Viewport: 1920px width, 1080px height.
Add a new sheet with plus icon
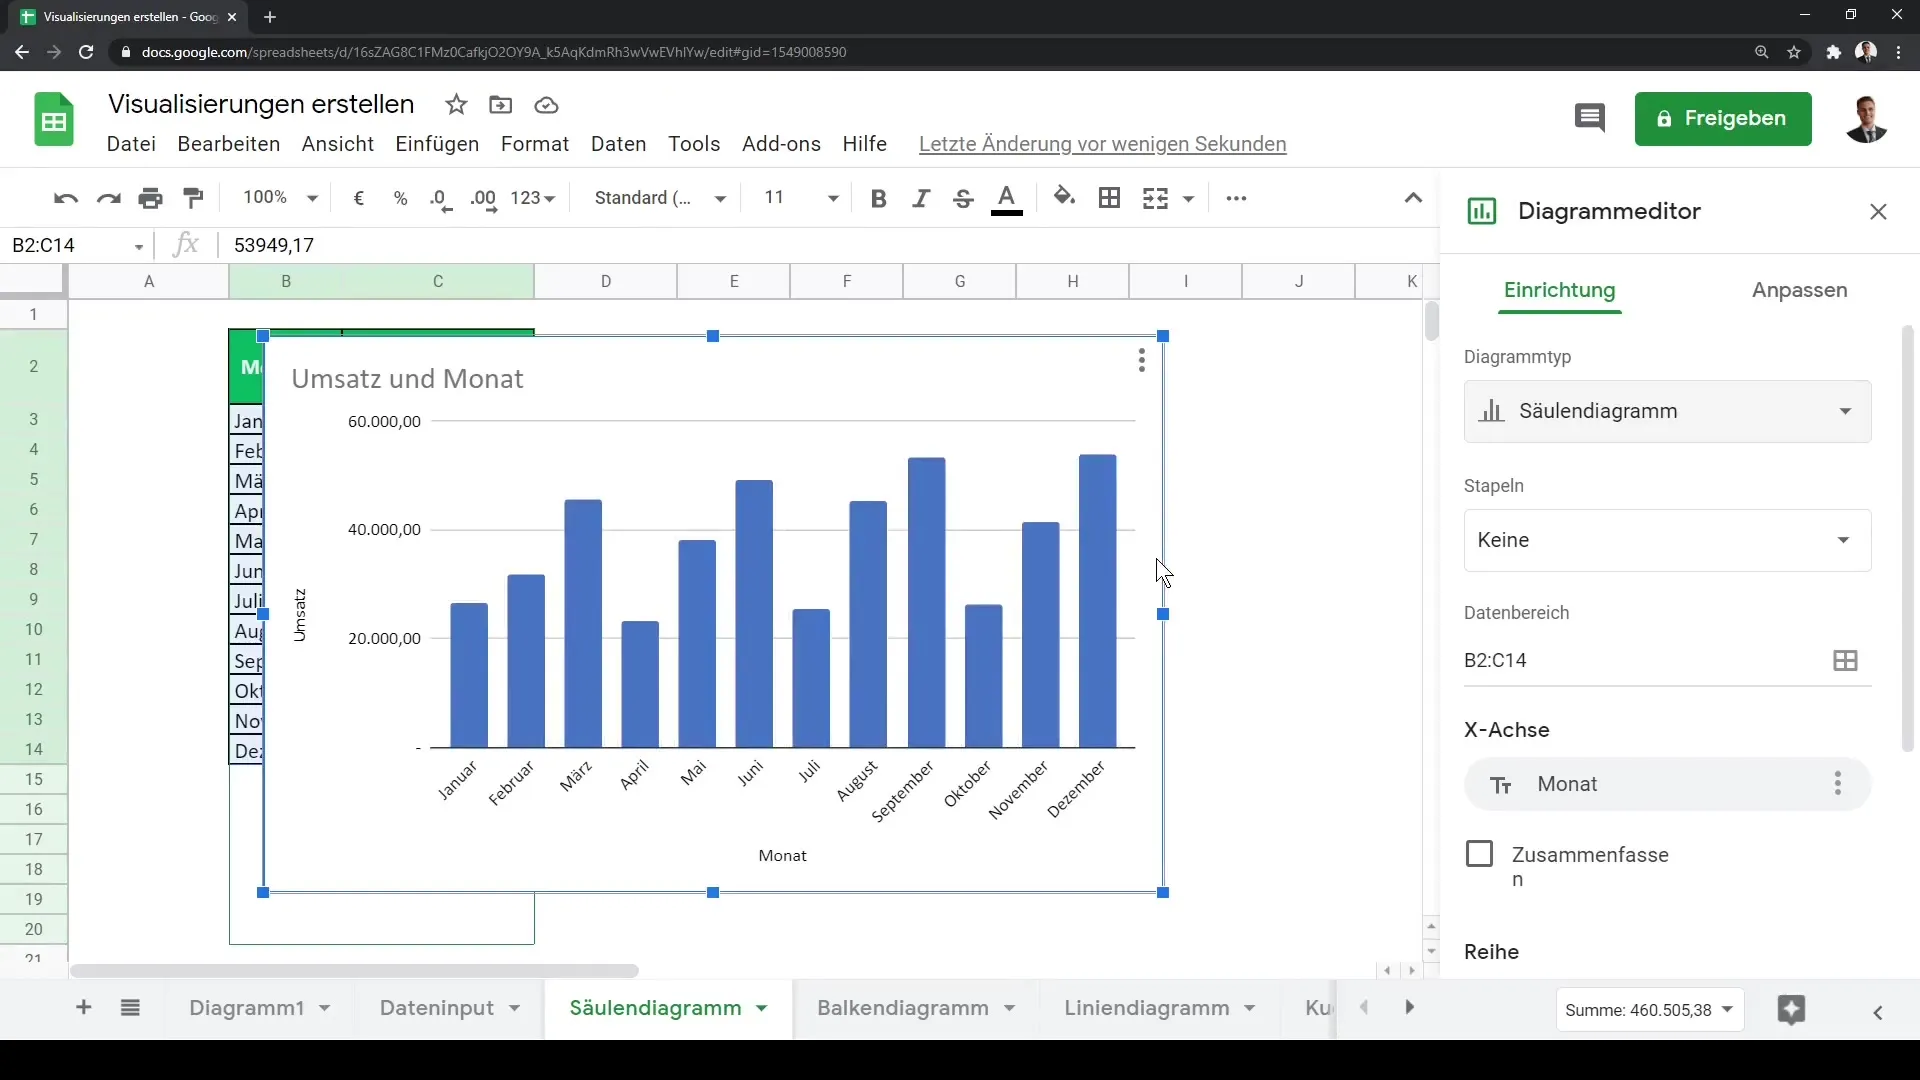84,1007
